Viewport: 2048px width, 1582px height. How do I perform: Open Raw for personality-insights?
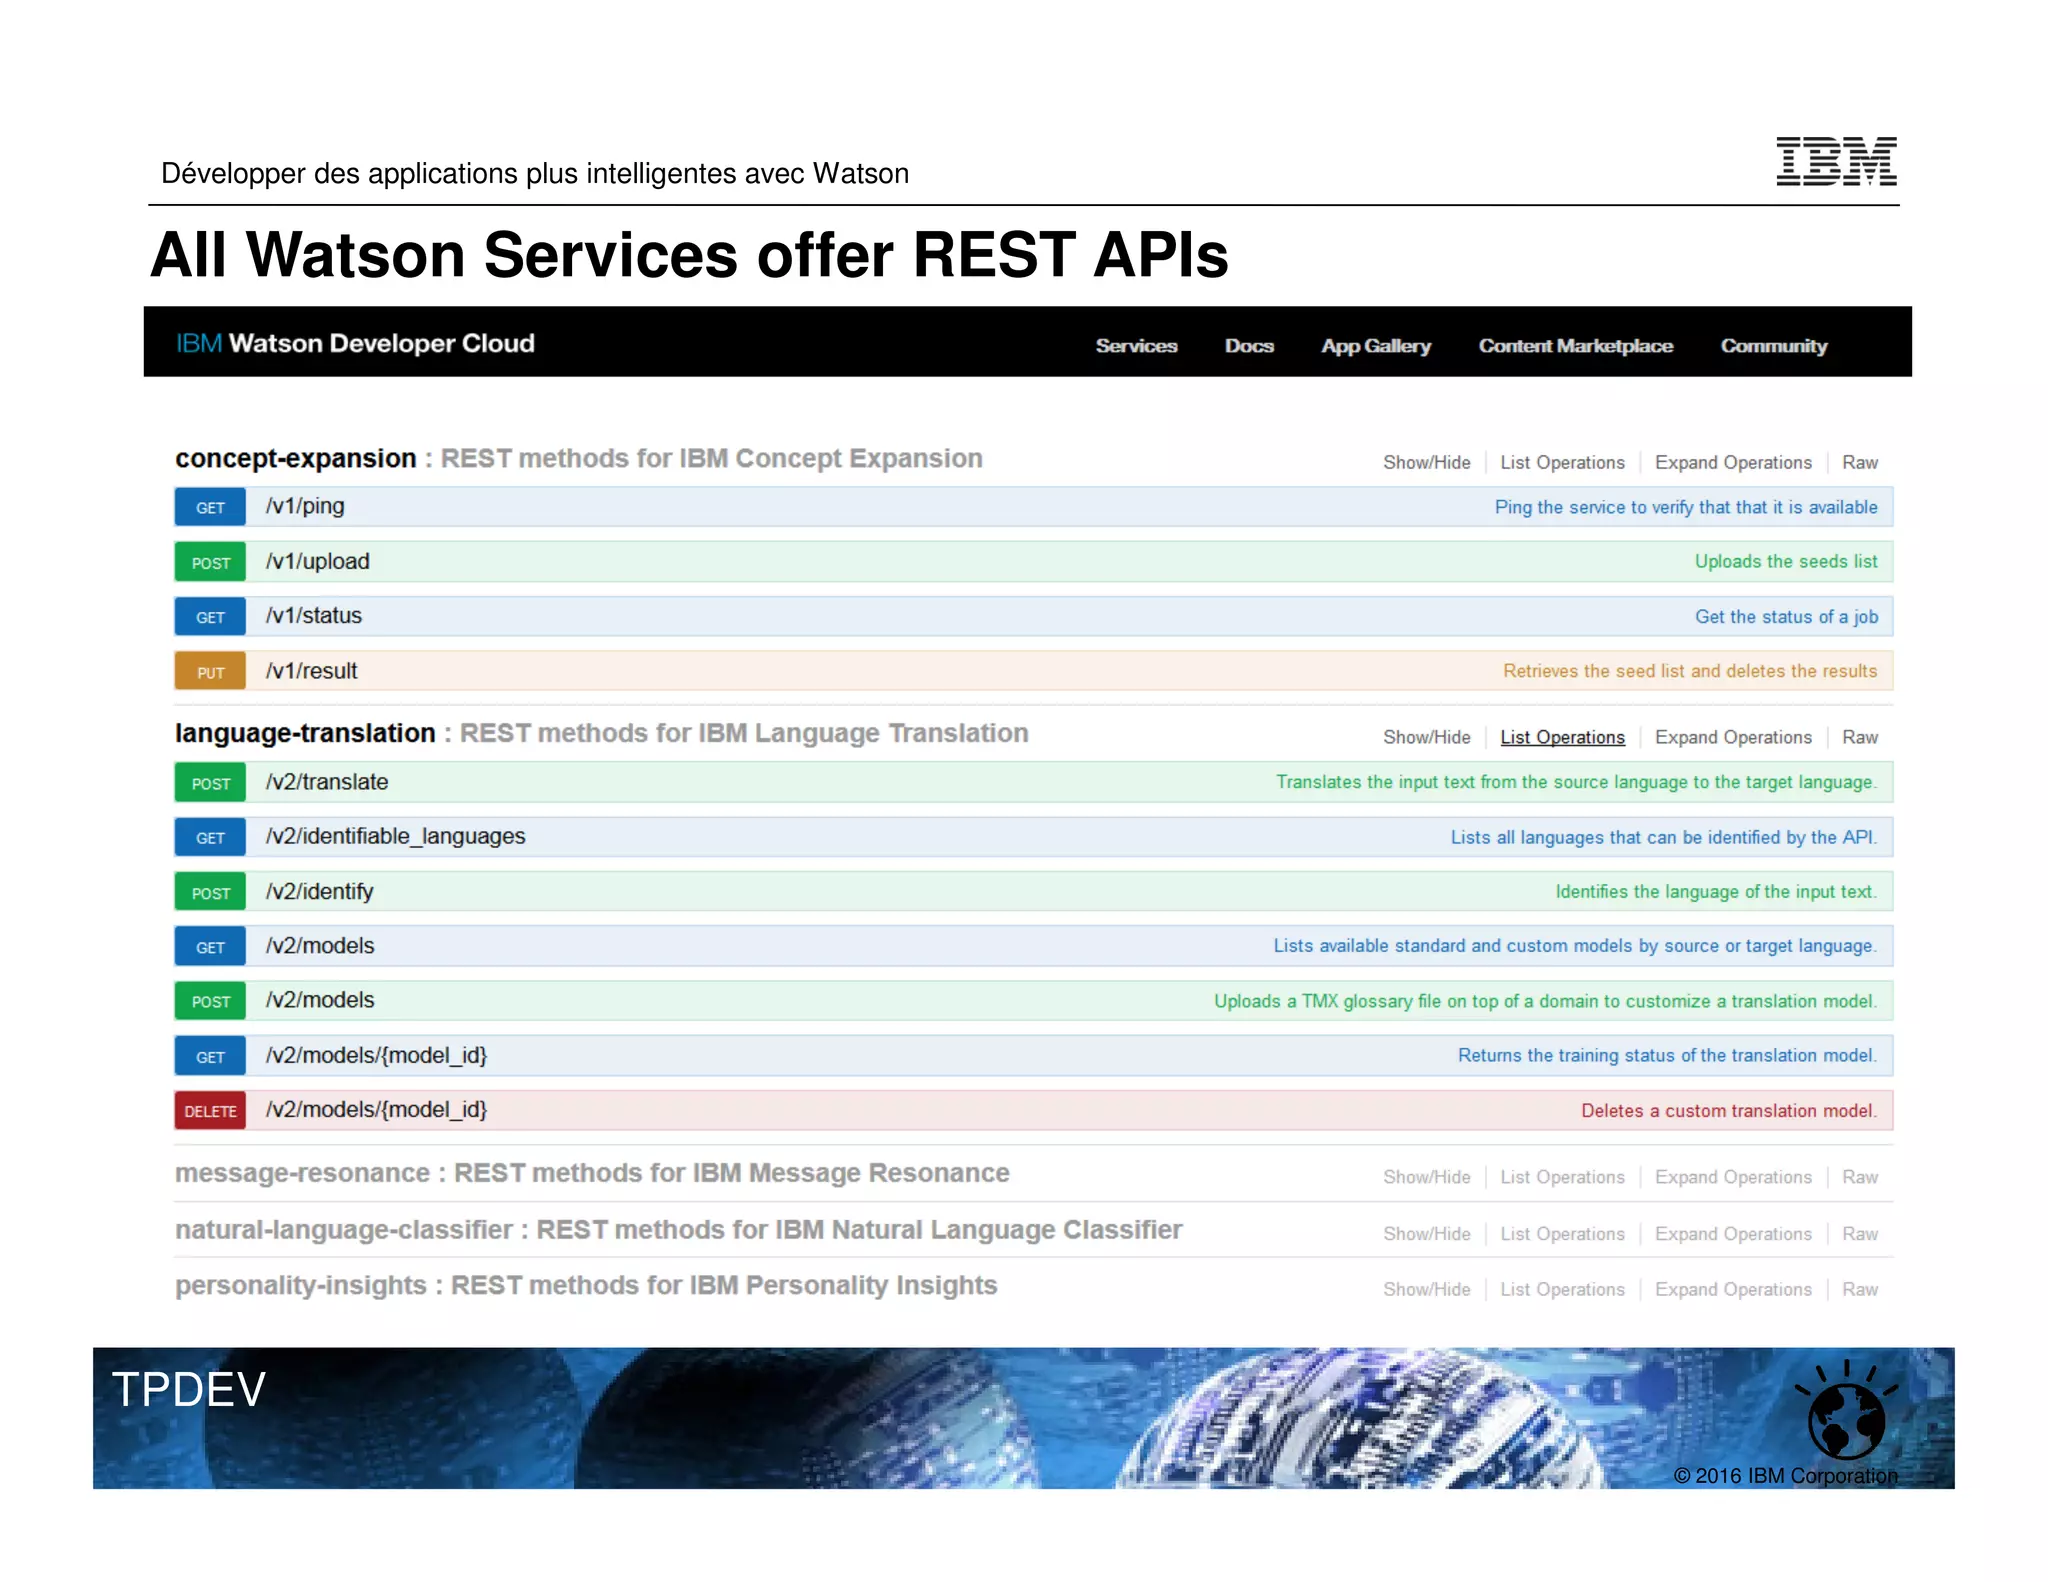tap(1860, 1289)
